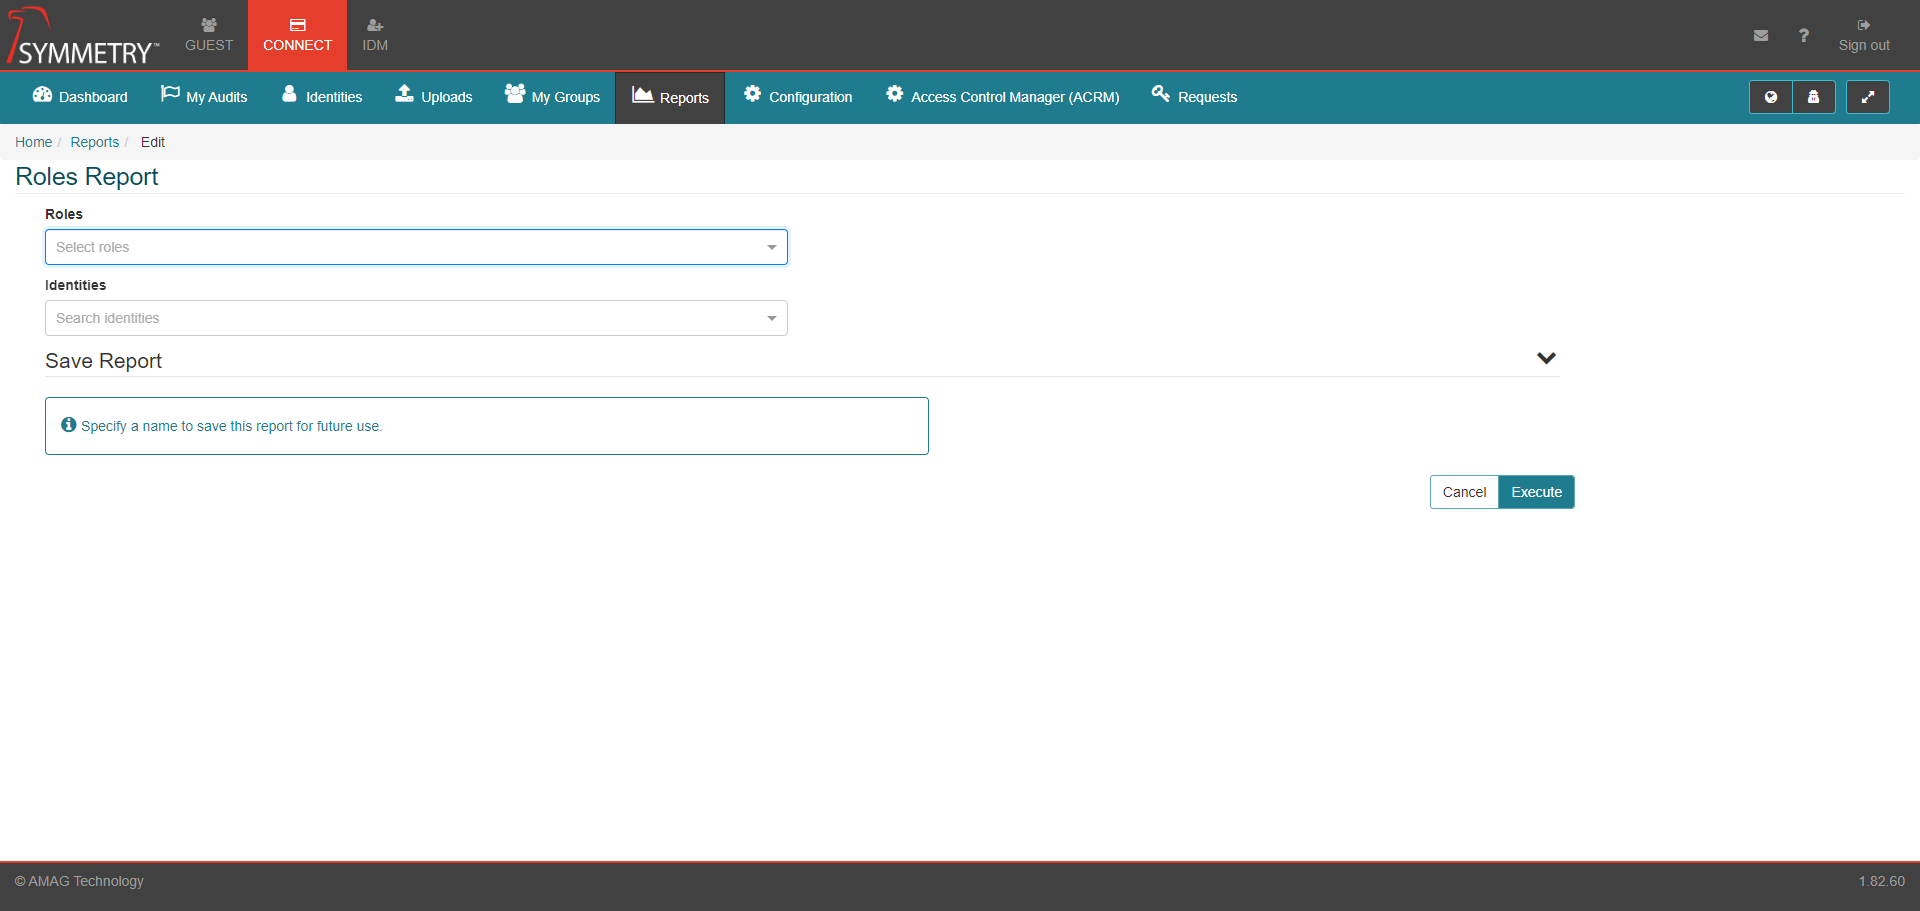Click the info icon in the save notice
Viewport: 1920px width, 911px height.
pyautogui.click(x=69, y=425)
